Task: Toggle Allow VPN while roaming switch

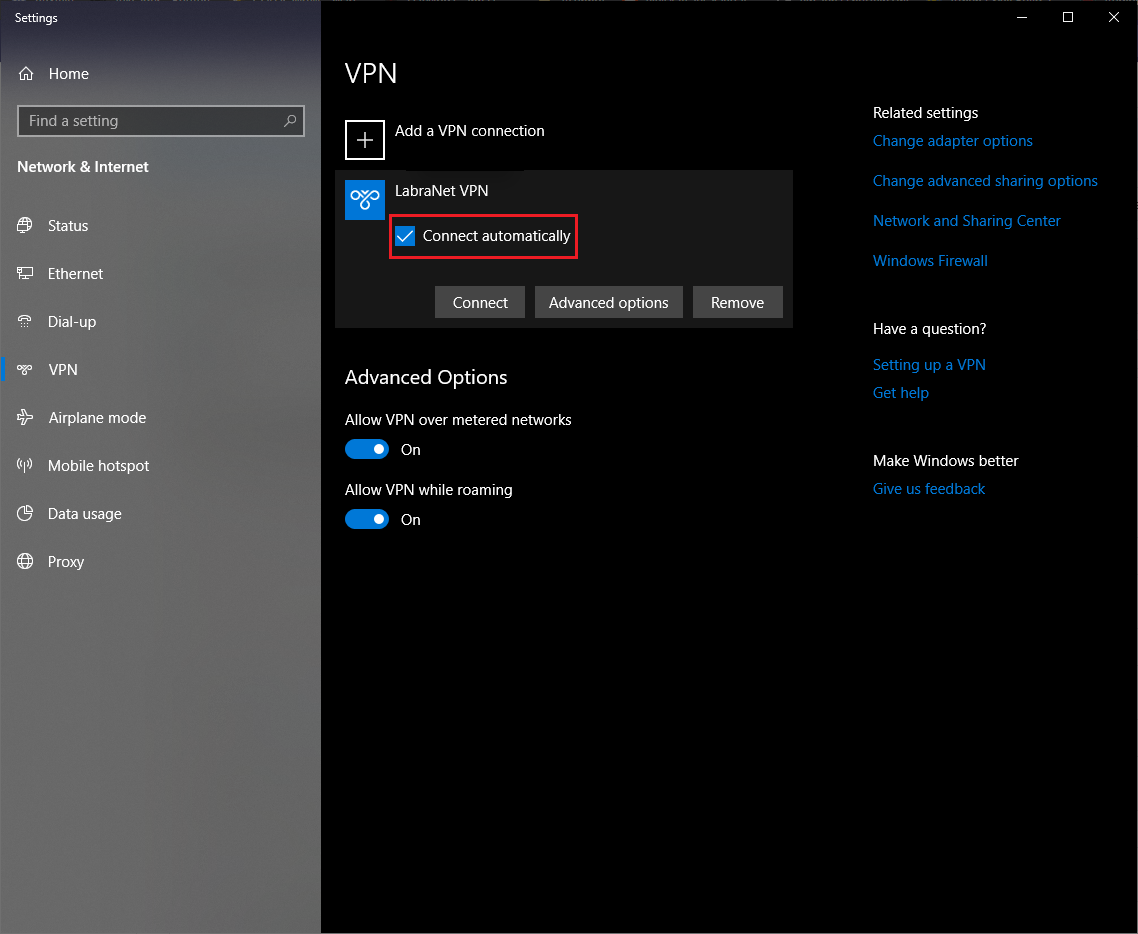Action: pos(367,520)
